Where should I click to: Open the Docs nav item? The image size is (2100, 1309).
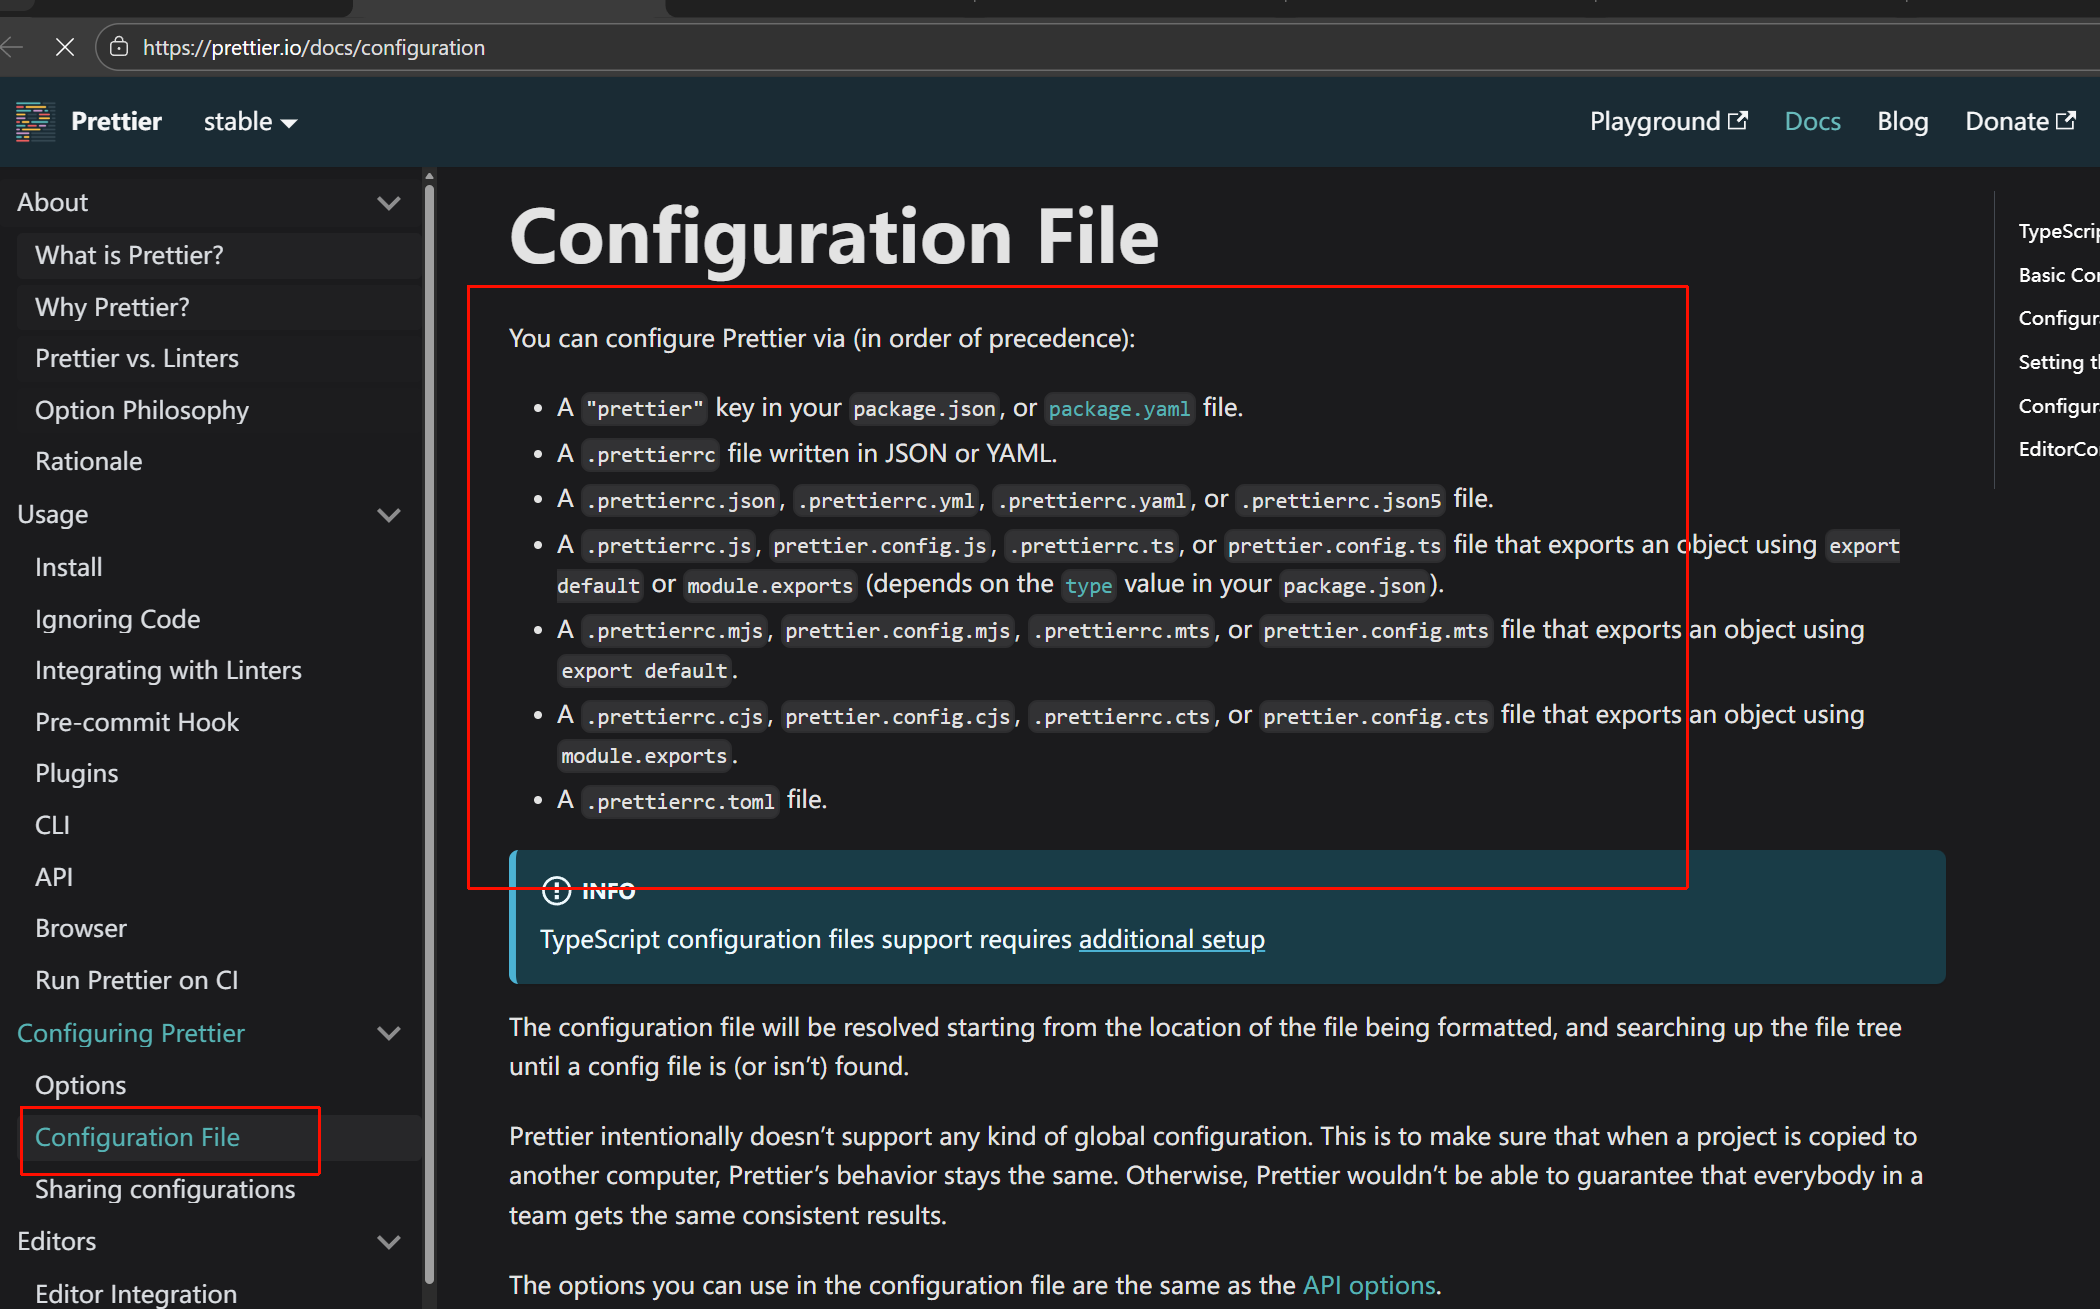1812,122
